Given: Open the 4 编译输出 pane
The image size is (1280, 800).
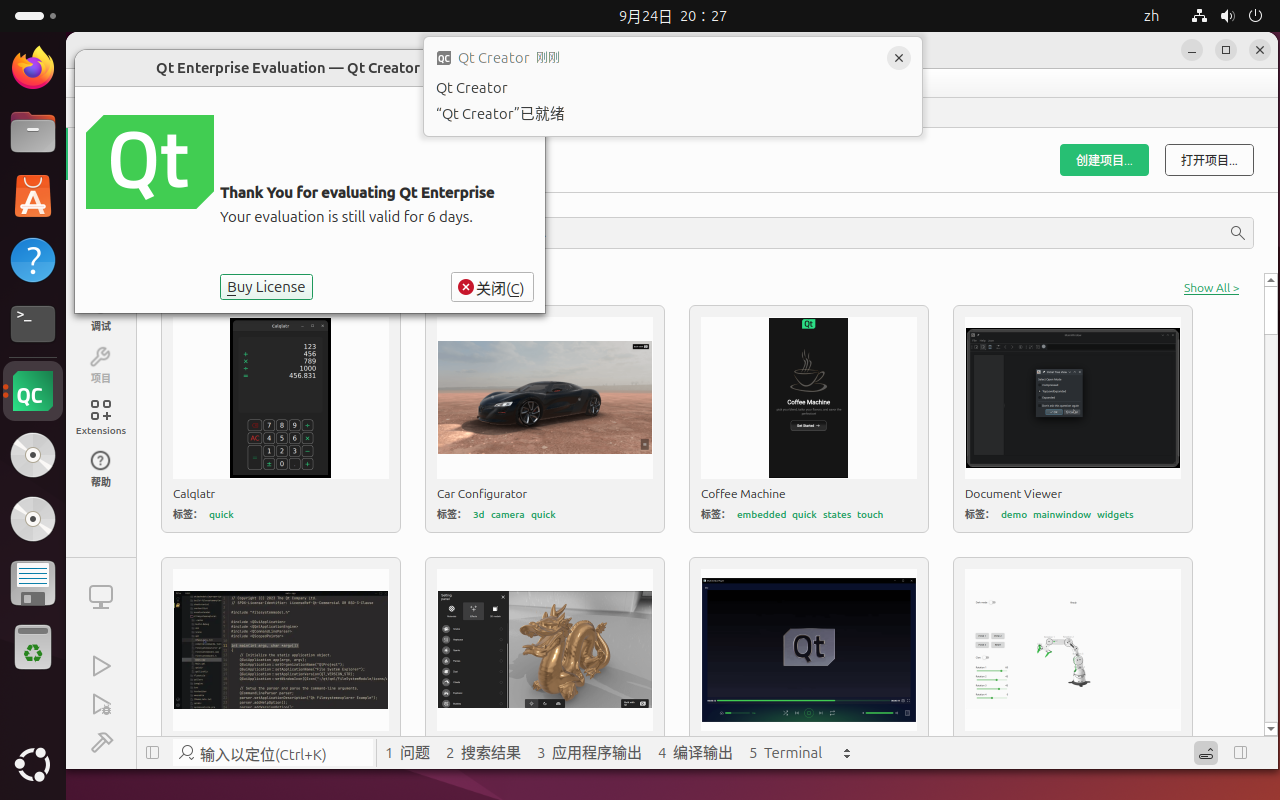Looking at the screenshot, I should [695, 753].
